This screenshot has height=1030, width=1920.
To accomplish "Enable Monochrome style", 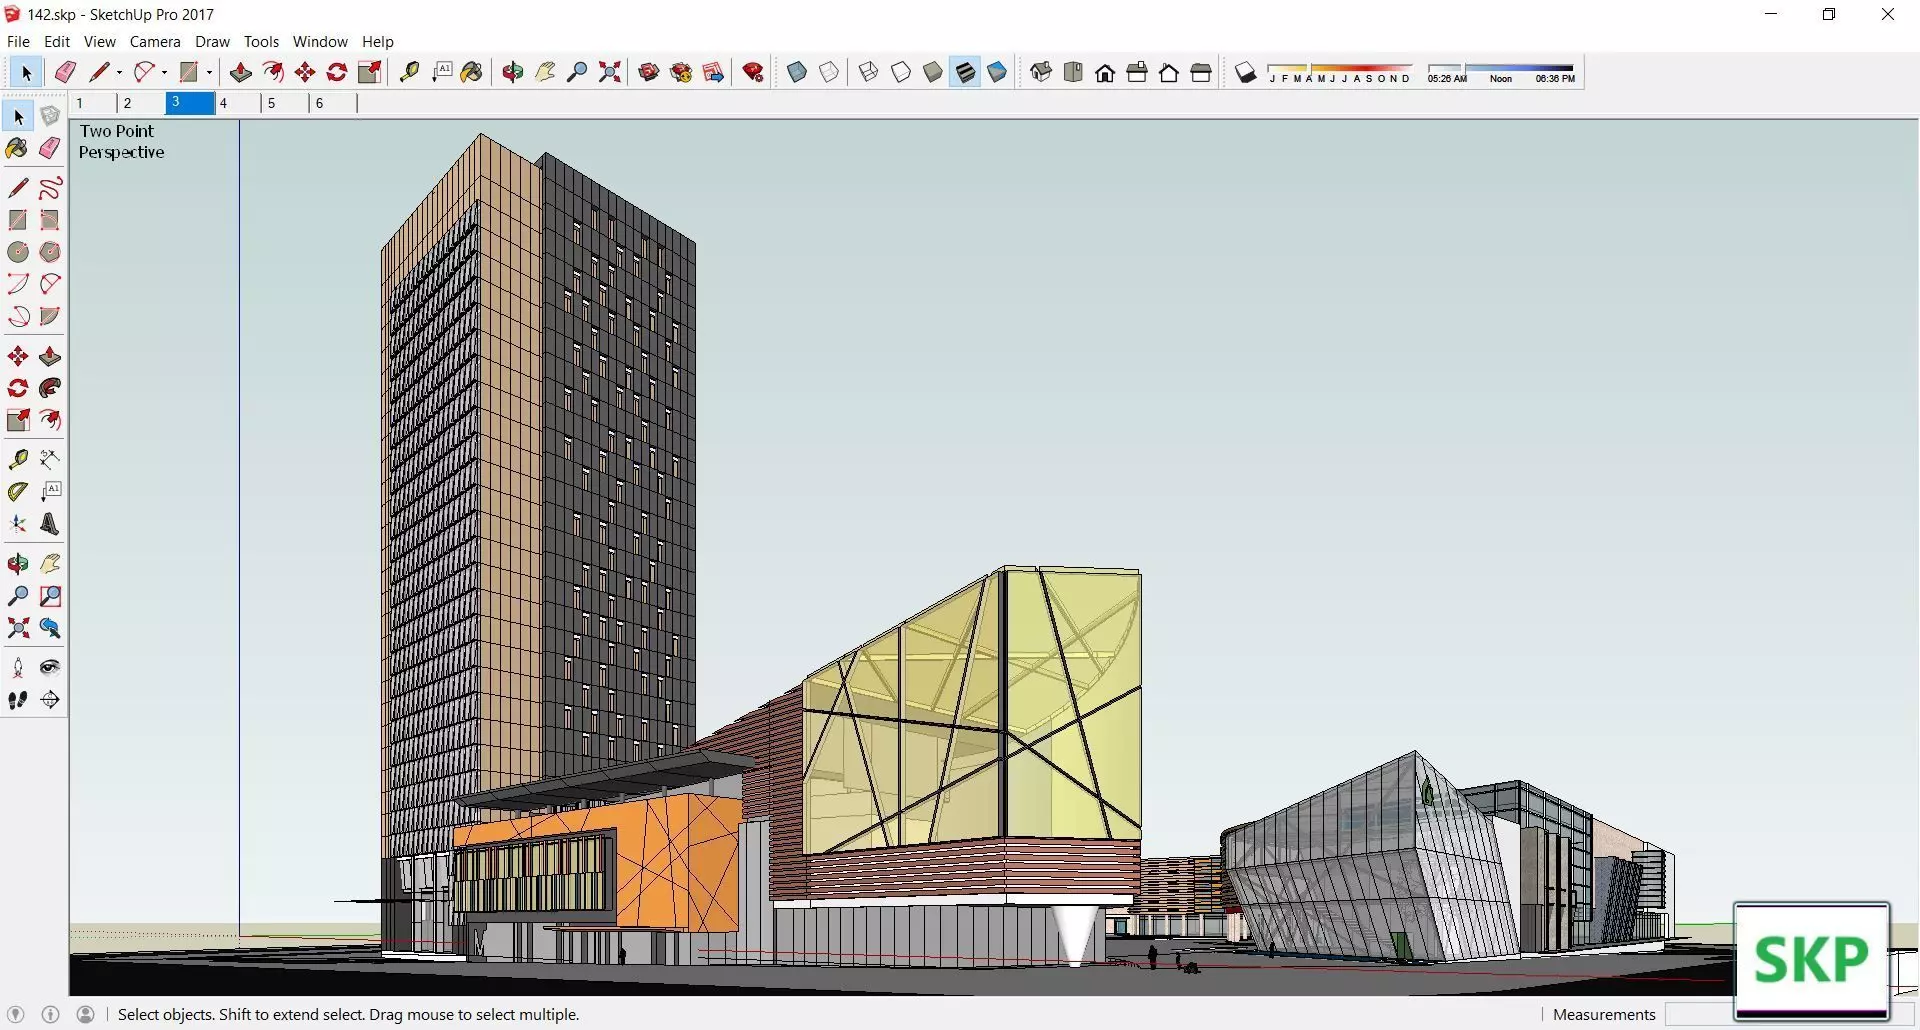I will [x=997, y=72].
